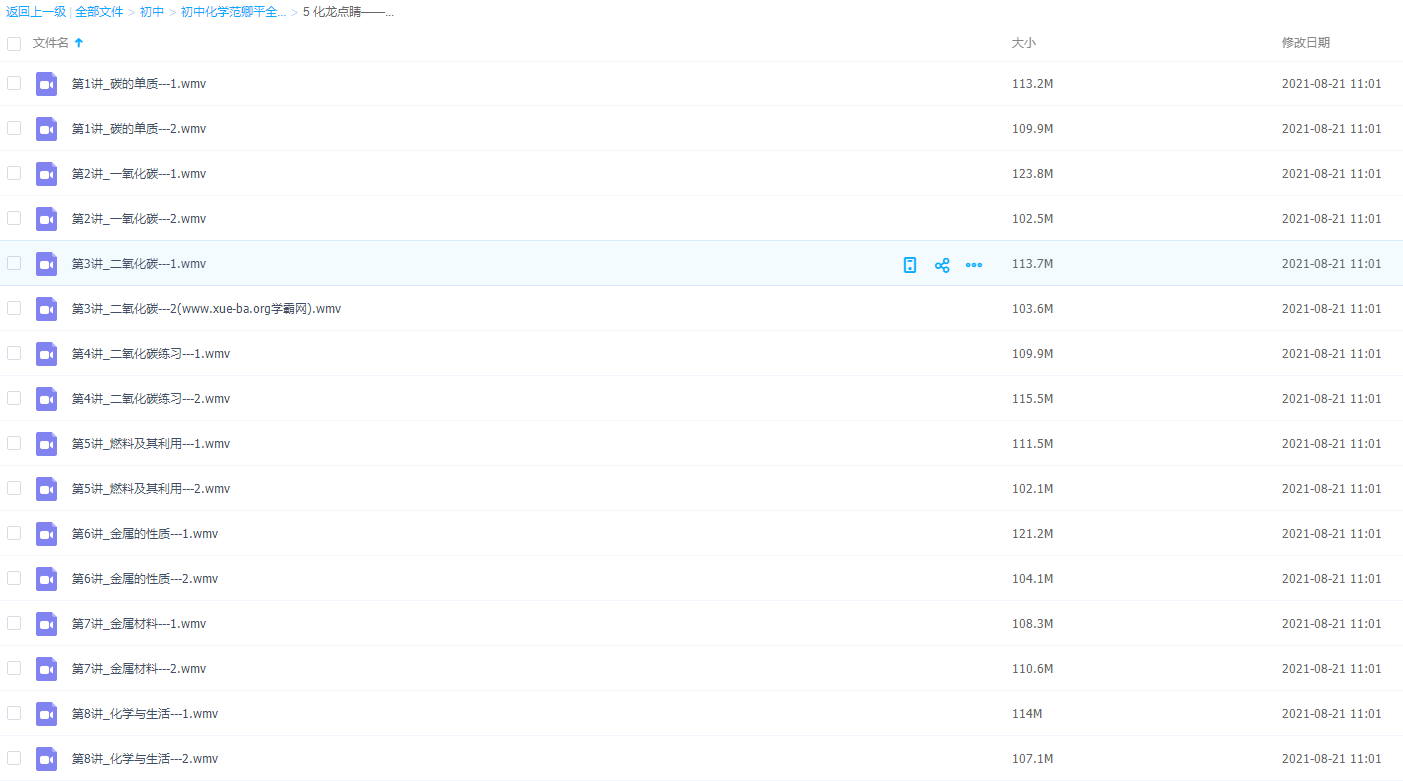Viewport: 1403px width, 781px height.
Task: Open breadcrumb folder 初中化学范卿平全...
Action: point(233,12)
